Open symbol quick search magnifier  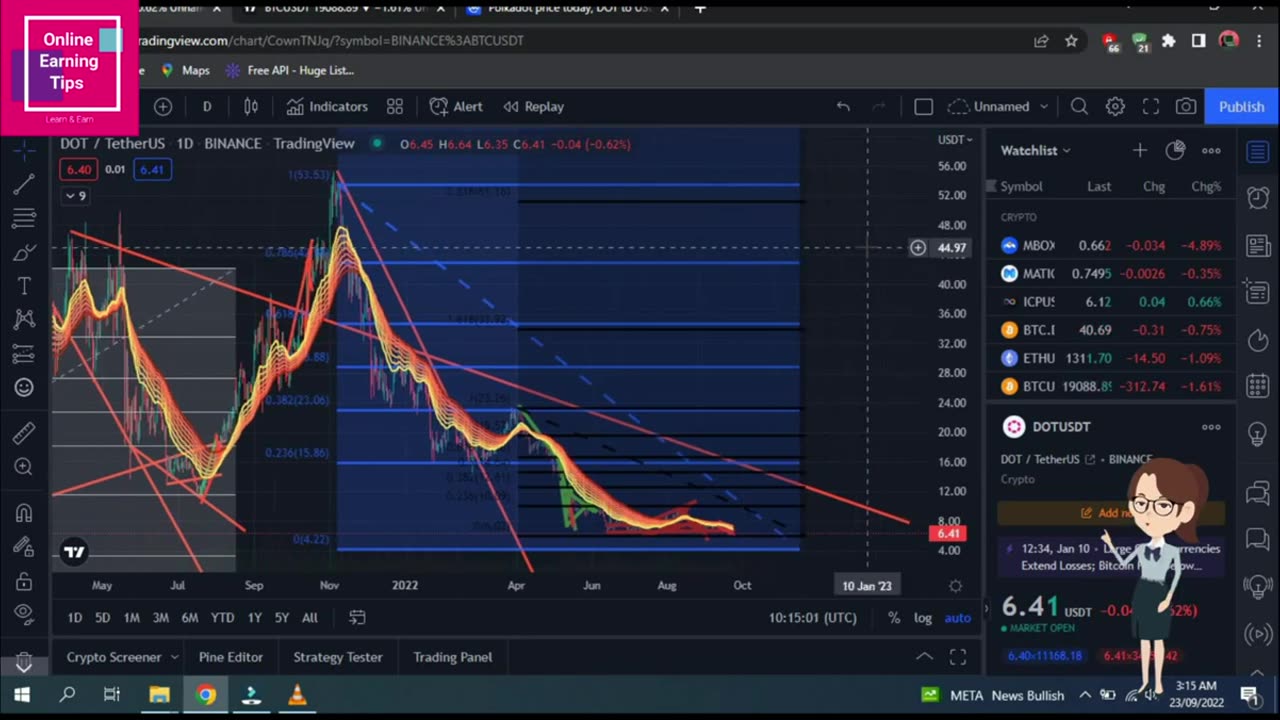coord(1079,106)
